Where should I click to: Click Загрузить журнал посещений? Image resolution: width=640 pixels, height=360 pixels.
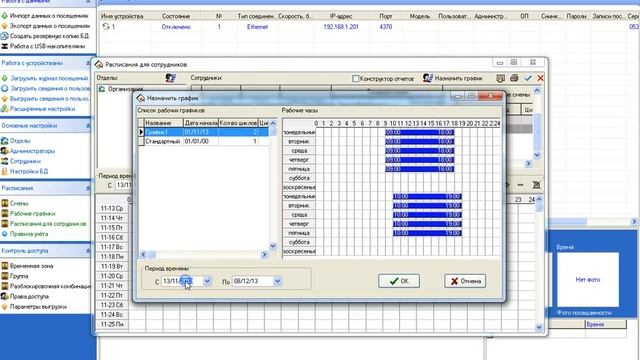(49, 78)
